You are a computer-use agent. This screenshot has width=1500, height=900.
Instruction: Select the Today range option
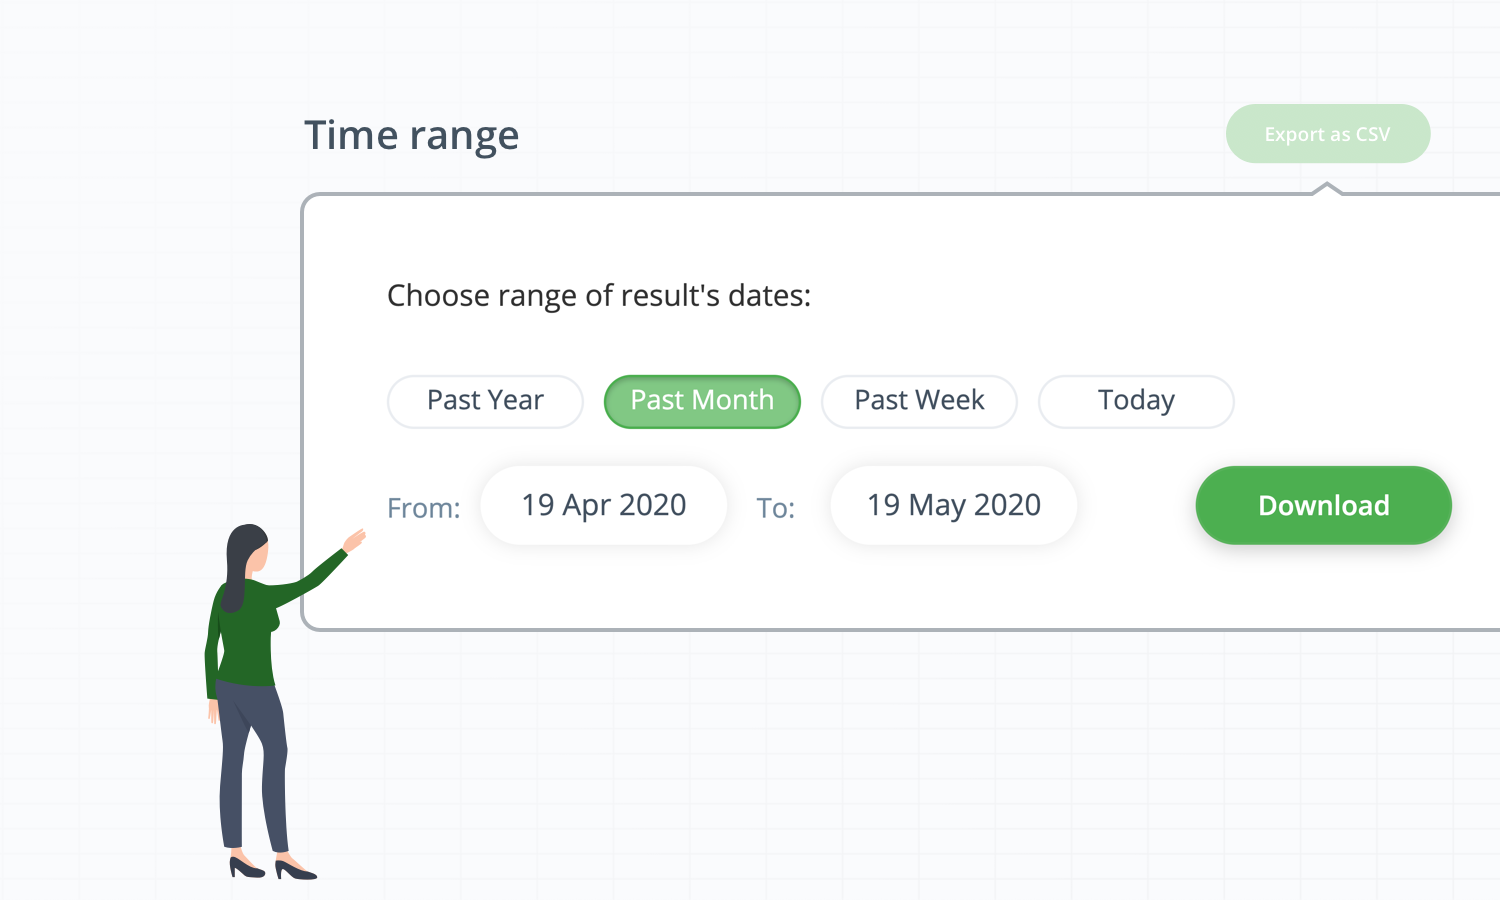(x=1136, y=401)
